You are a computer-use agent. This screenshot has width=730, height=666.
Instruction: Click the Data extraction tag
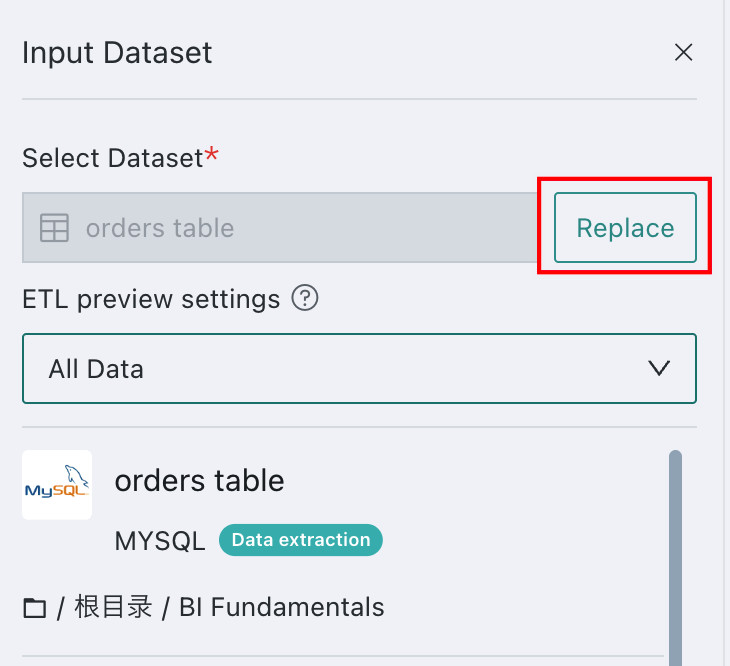click(x=301, y=540)
